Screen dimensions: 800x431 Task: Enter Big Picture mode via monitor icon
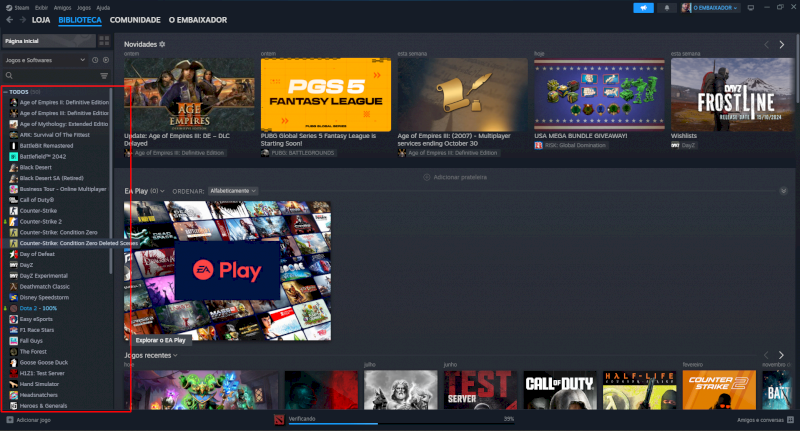pyautogui.click(x=751, y=8)
